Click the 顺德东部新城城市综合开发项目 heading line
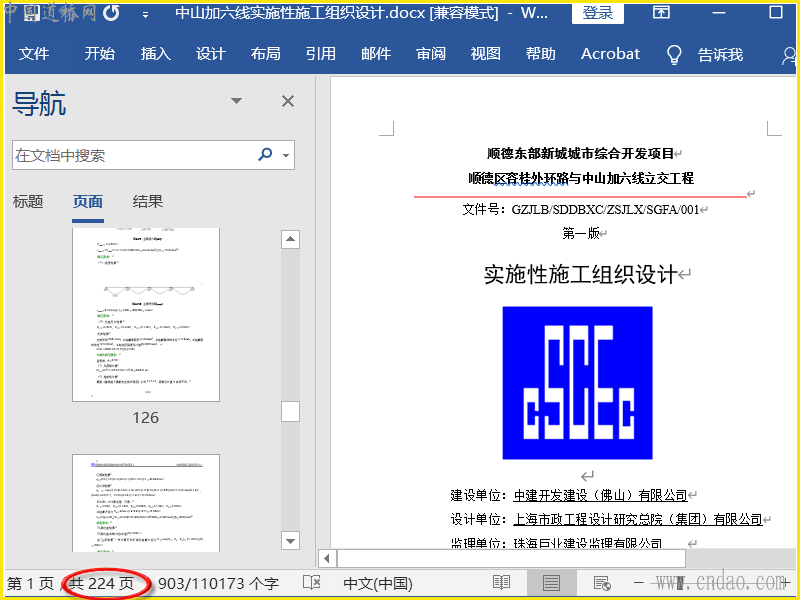The image size is (800, 600). (x=581, y=154)
